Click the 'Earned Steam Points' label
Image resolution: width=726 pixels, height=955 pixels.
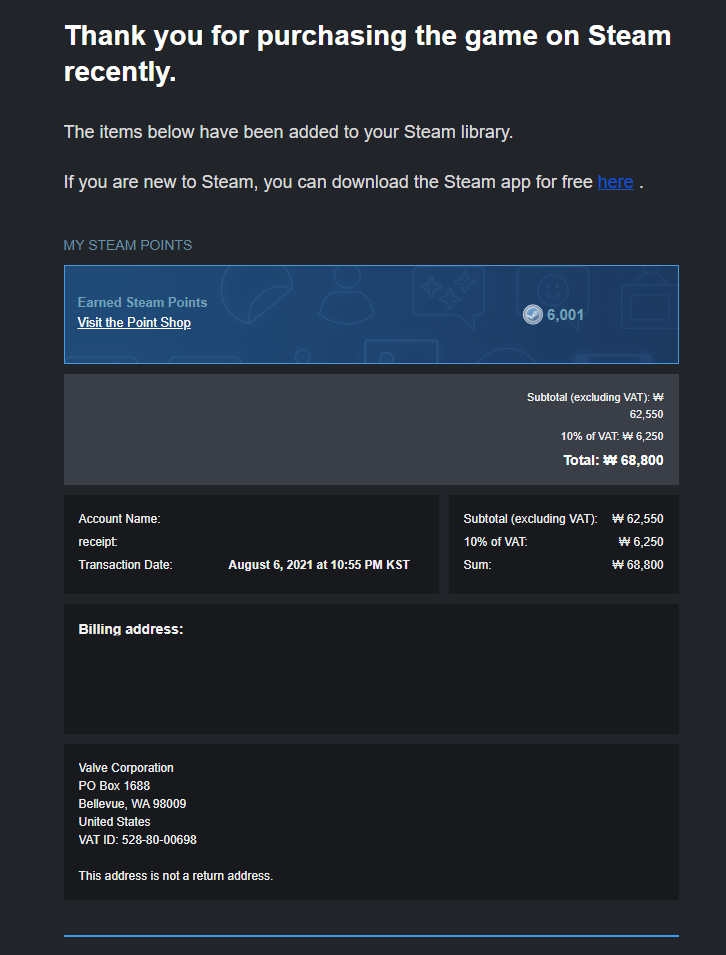point(142,302)
